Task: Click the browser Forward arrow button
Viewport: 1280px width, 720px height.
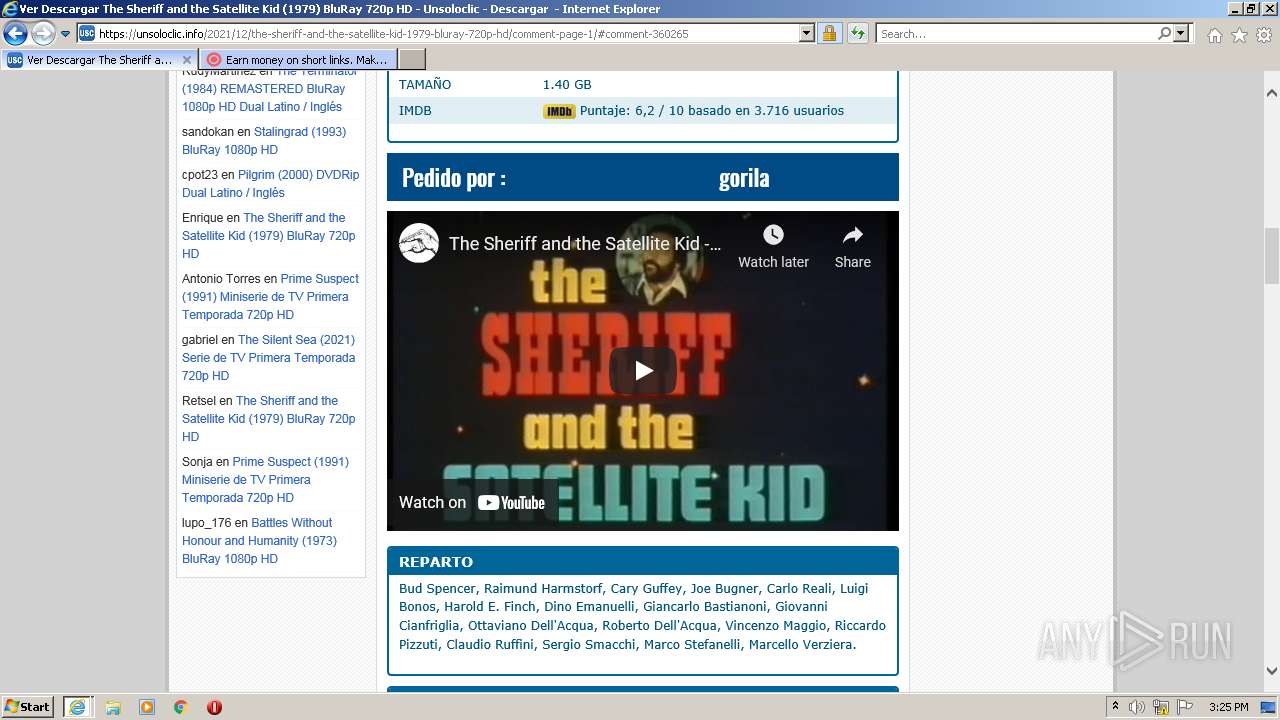Action: tap(43, 34)
